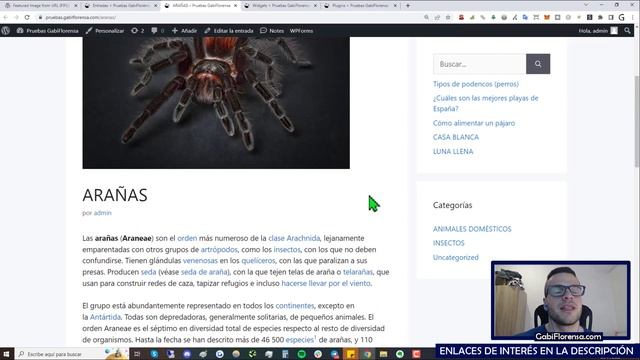Viewport: 640px width, 360px height.
Task: Switch to Featured Image from URL tab
Action: (x=40, y=6)
